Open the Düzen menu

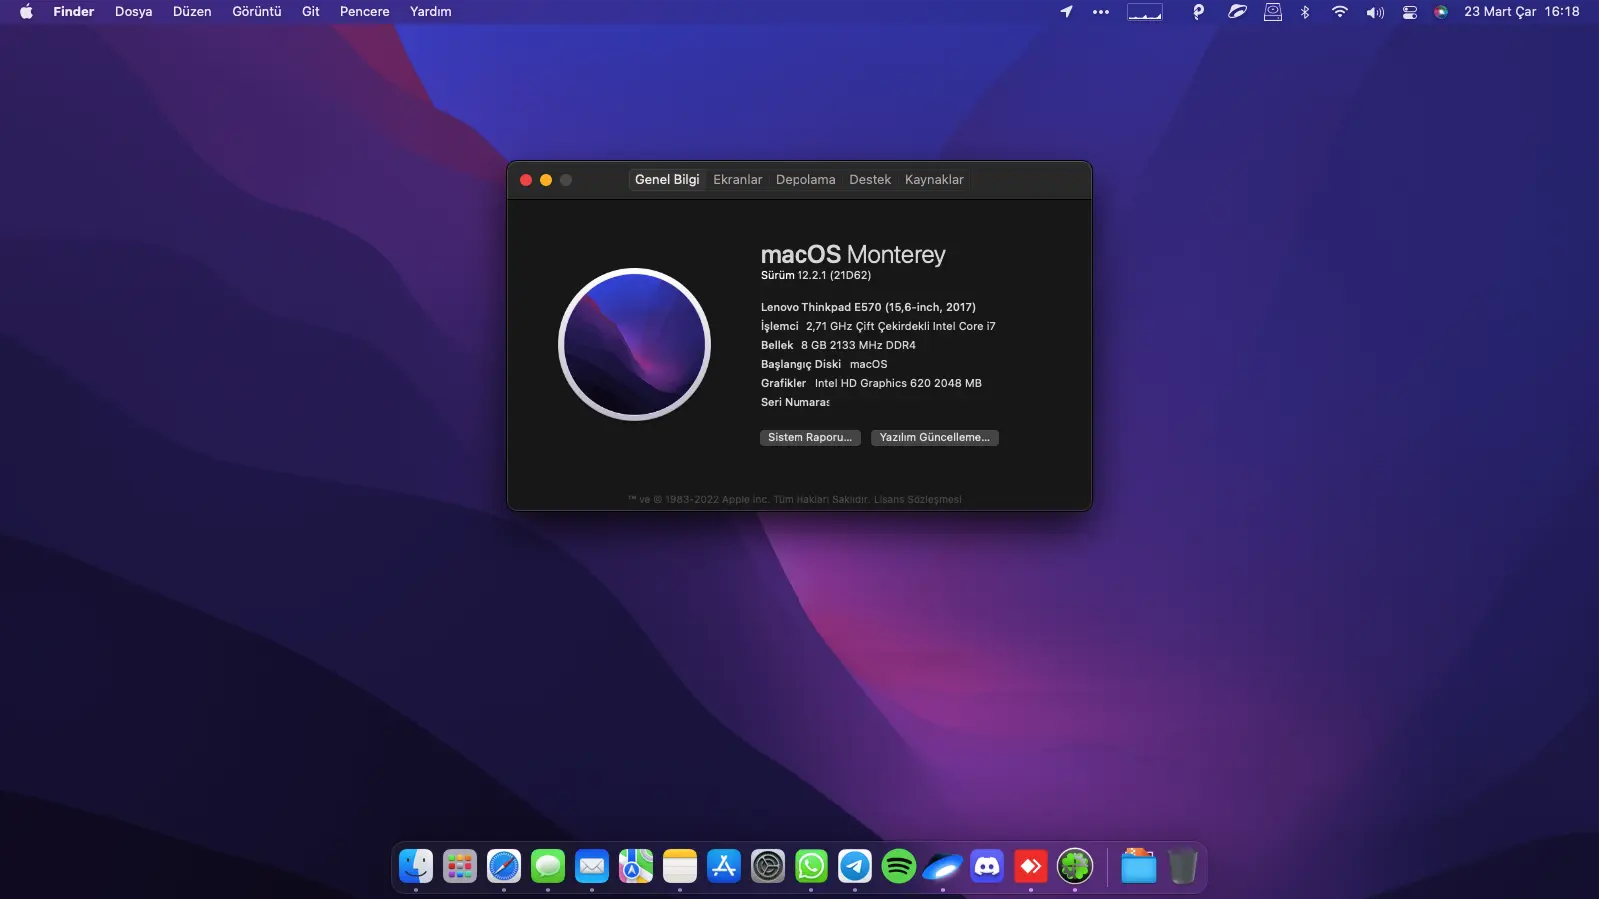click(x=192, y=12)
